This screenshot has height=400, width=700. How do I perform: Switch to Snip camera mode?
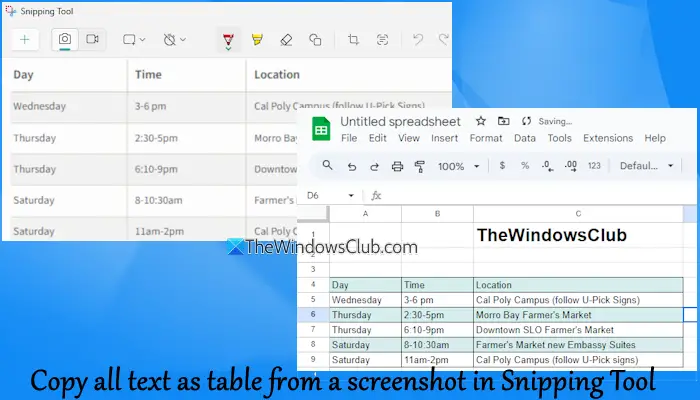tap(65, 39)
